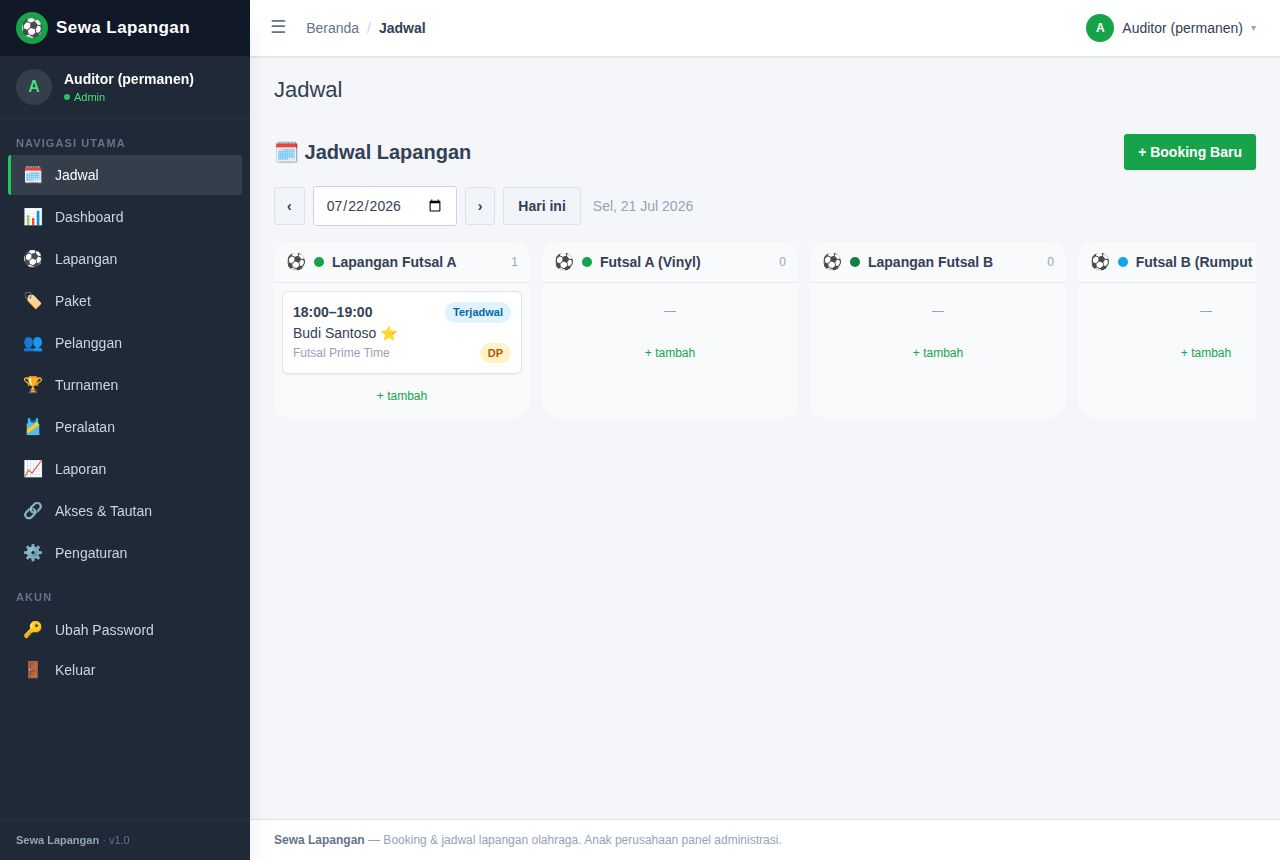Screen dimensions: 1280x860
Task: Open the Auditor (permanen) user dropdown
Action: 1171,28
